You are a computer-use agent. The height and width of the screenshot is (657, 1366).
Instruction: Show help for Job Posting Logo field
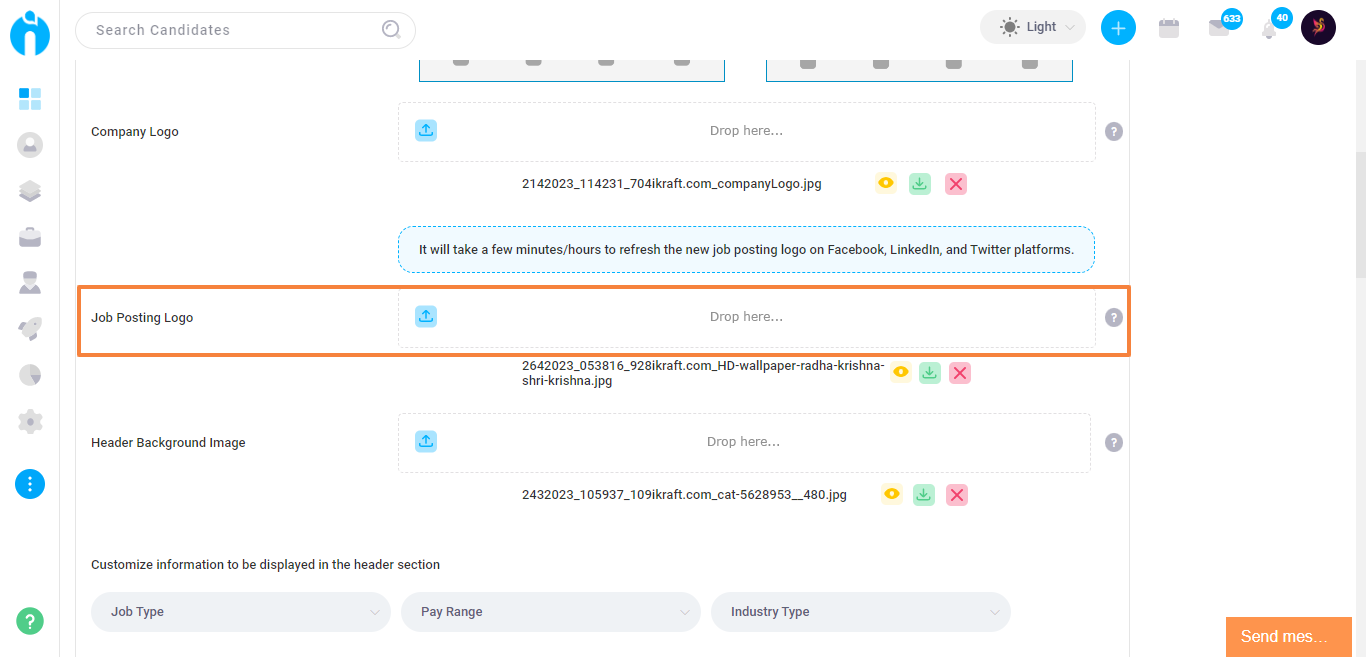(x=1114, y=317)
